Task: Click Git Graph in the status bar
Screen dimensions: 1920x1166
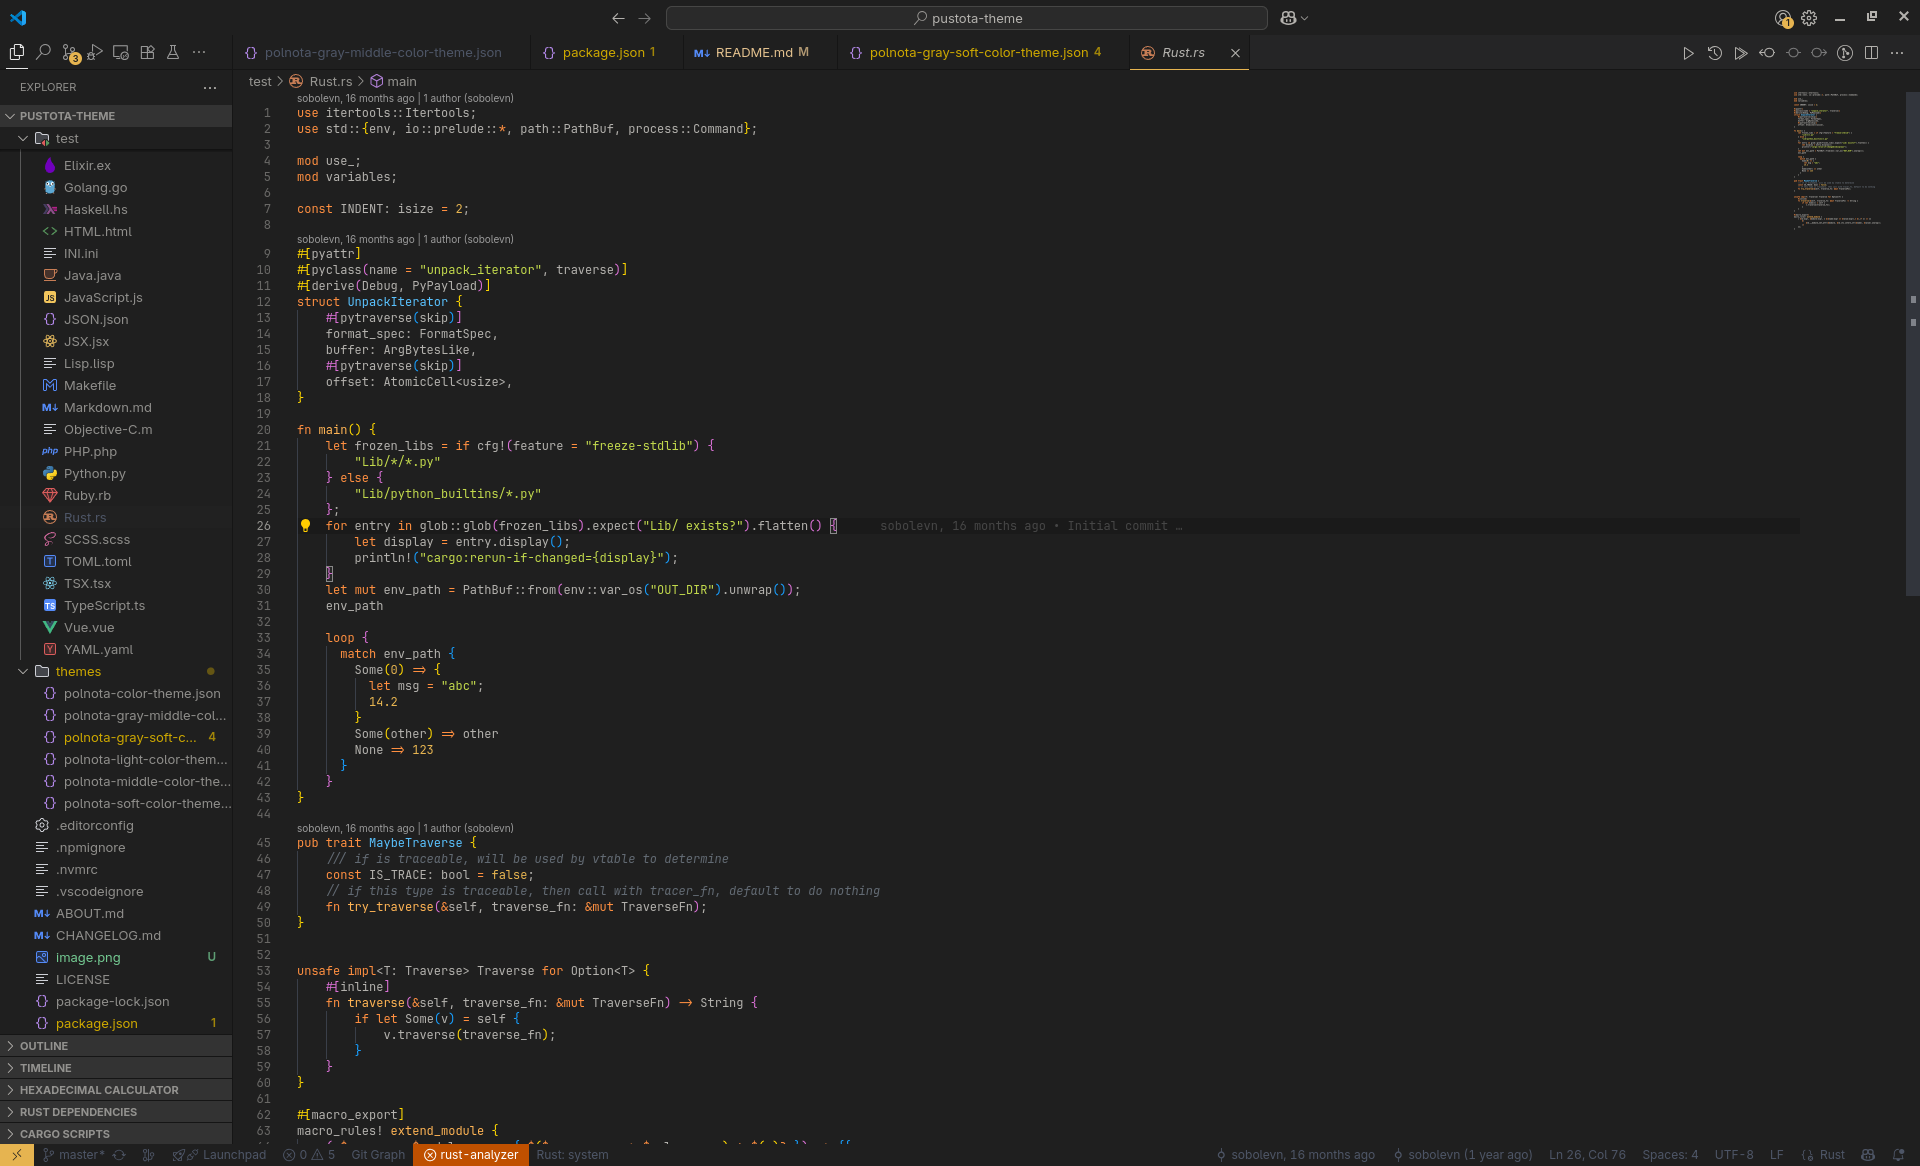Action: point(378,1155)
